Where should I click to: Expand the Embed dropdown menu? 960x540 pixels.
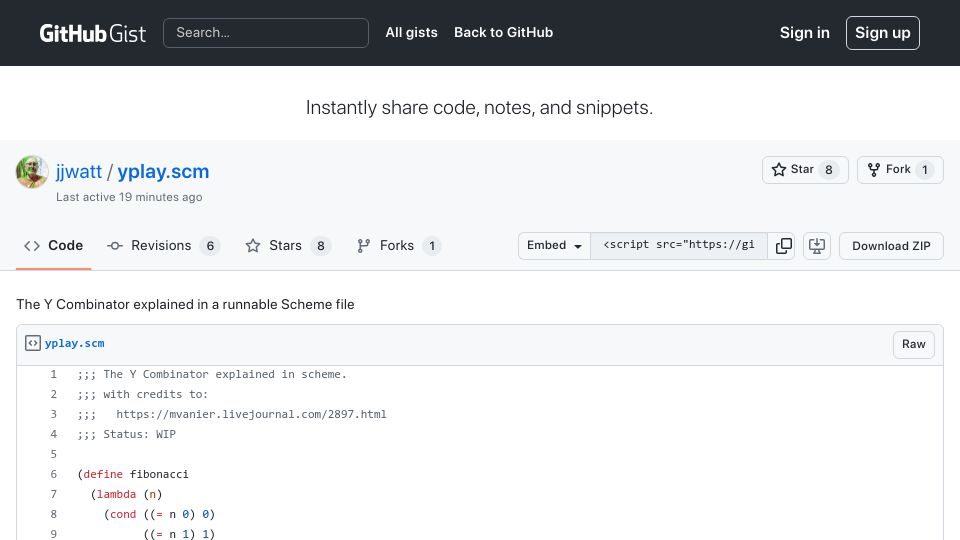click(554, 246)
